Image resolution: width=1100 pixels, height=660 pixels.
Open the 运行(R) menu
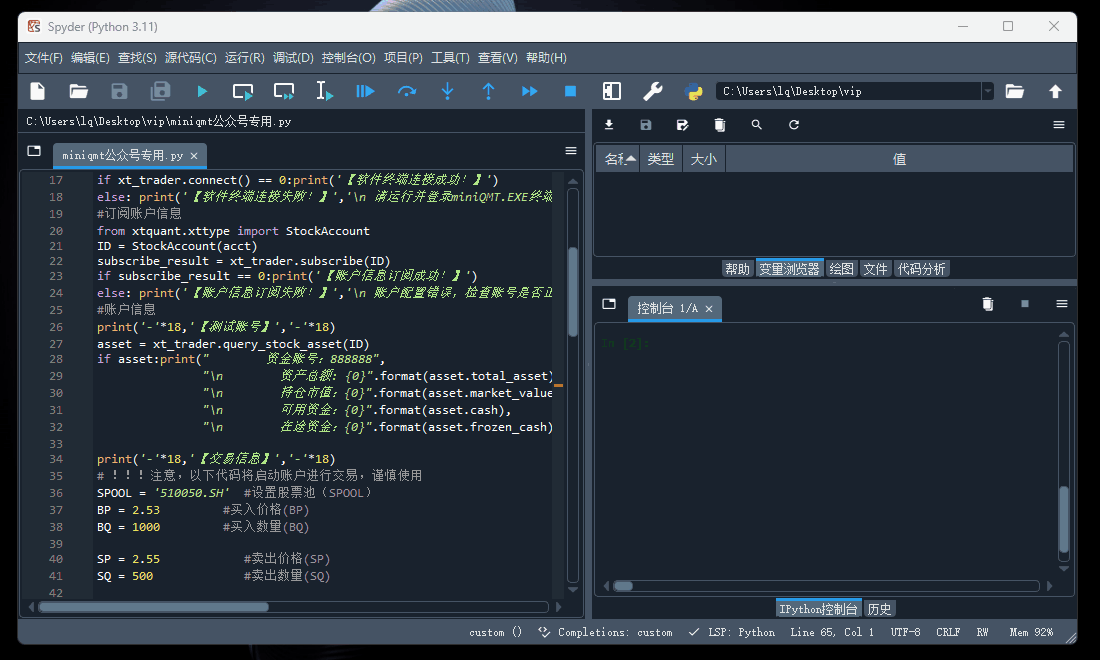click(x=244, y=58)
